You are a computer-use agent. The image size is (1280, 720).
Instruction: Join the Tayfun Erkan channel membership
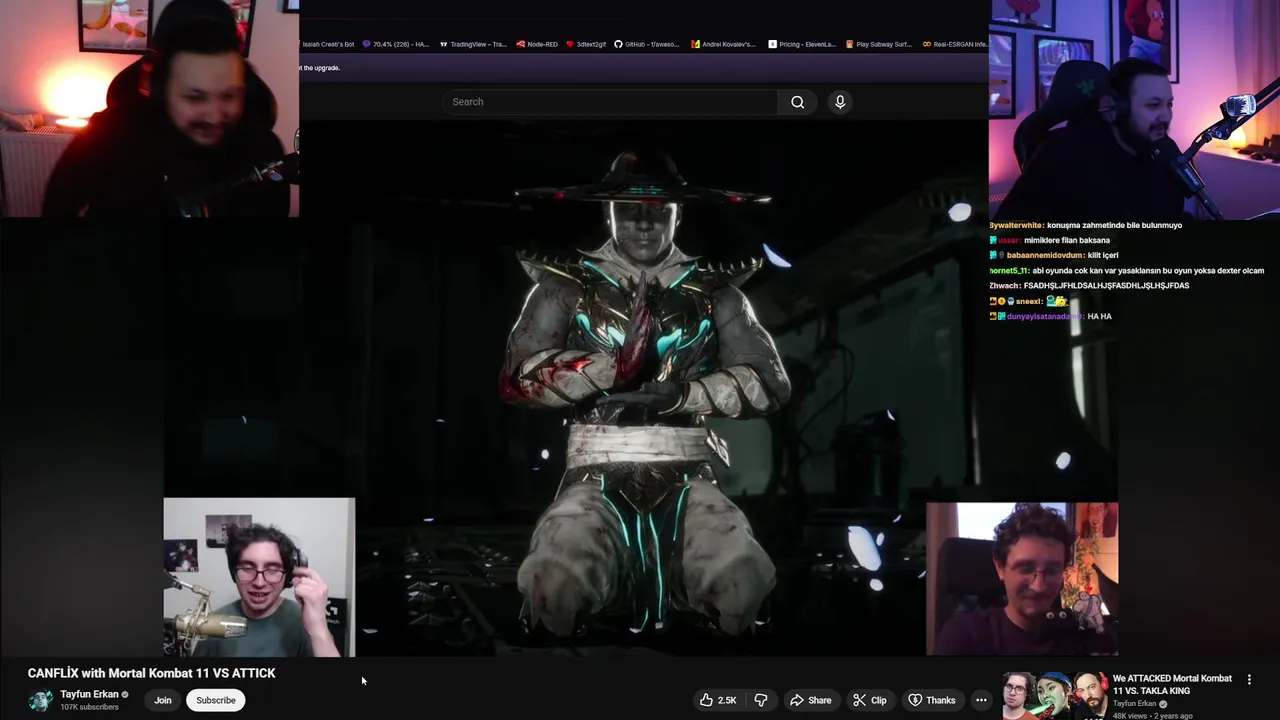pyautogui.click(x=163, y=700)
